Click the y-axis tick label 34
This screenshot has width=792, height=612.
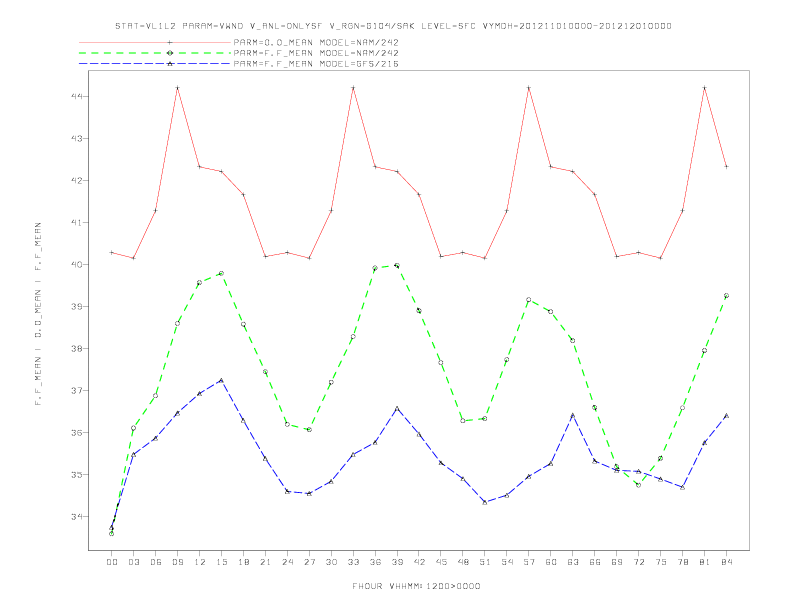[77, 517]
